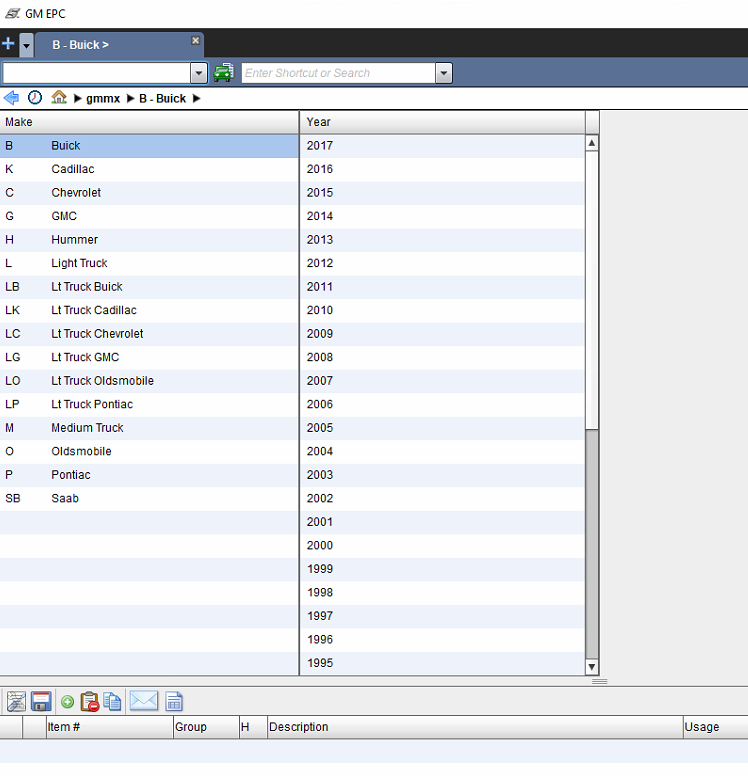Open the history clock icon
The width and height of the screenshot is (748, 776).
(35, 98)
